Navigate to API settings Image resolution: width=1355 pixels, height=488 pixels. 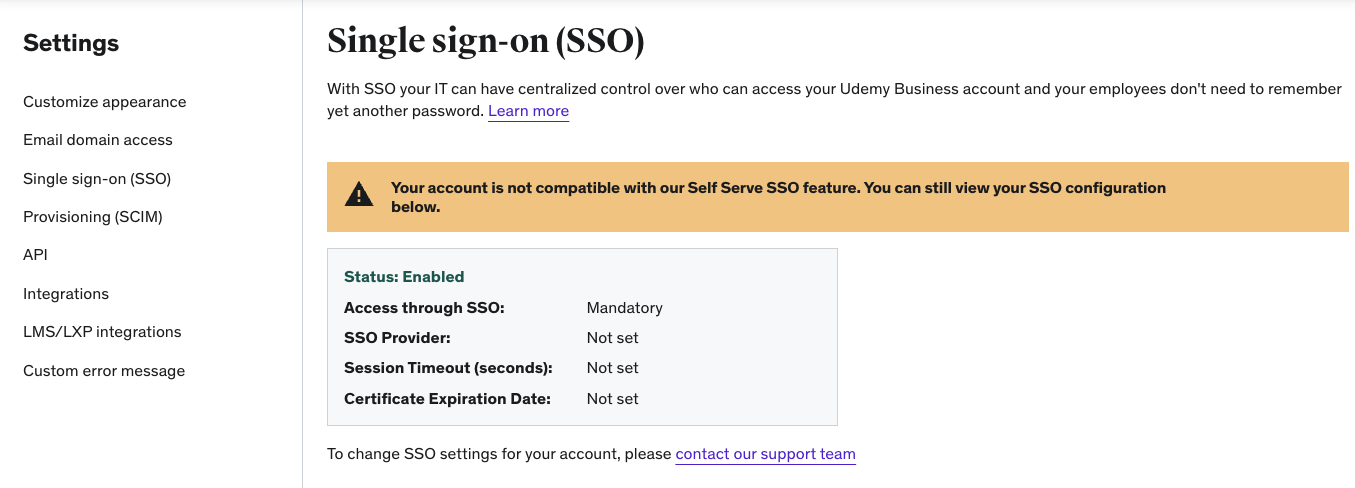click(35, 255)
